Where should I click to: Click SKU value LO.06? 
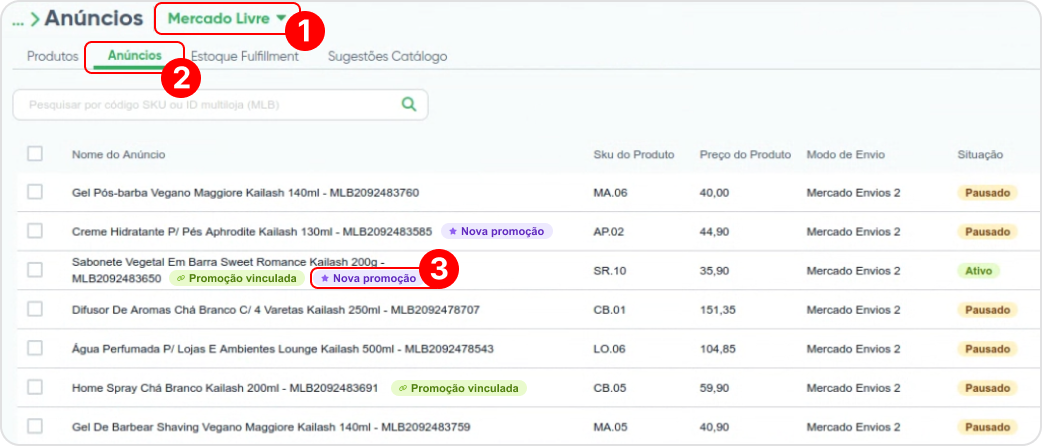coord(609,349)
